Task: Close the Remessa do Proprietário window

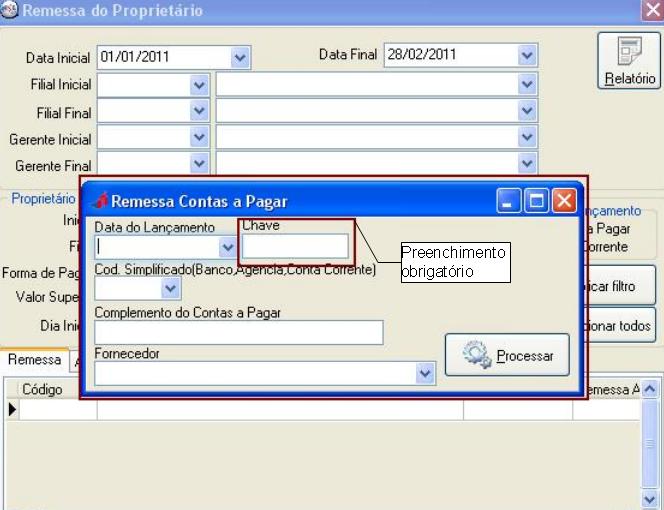Action: (x=651, y=11)
